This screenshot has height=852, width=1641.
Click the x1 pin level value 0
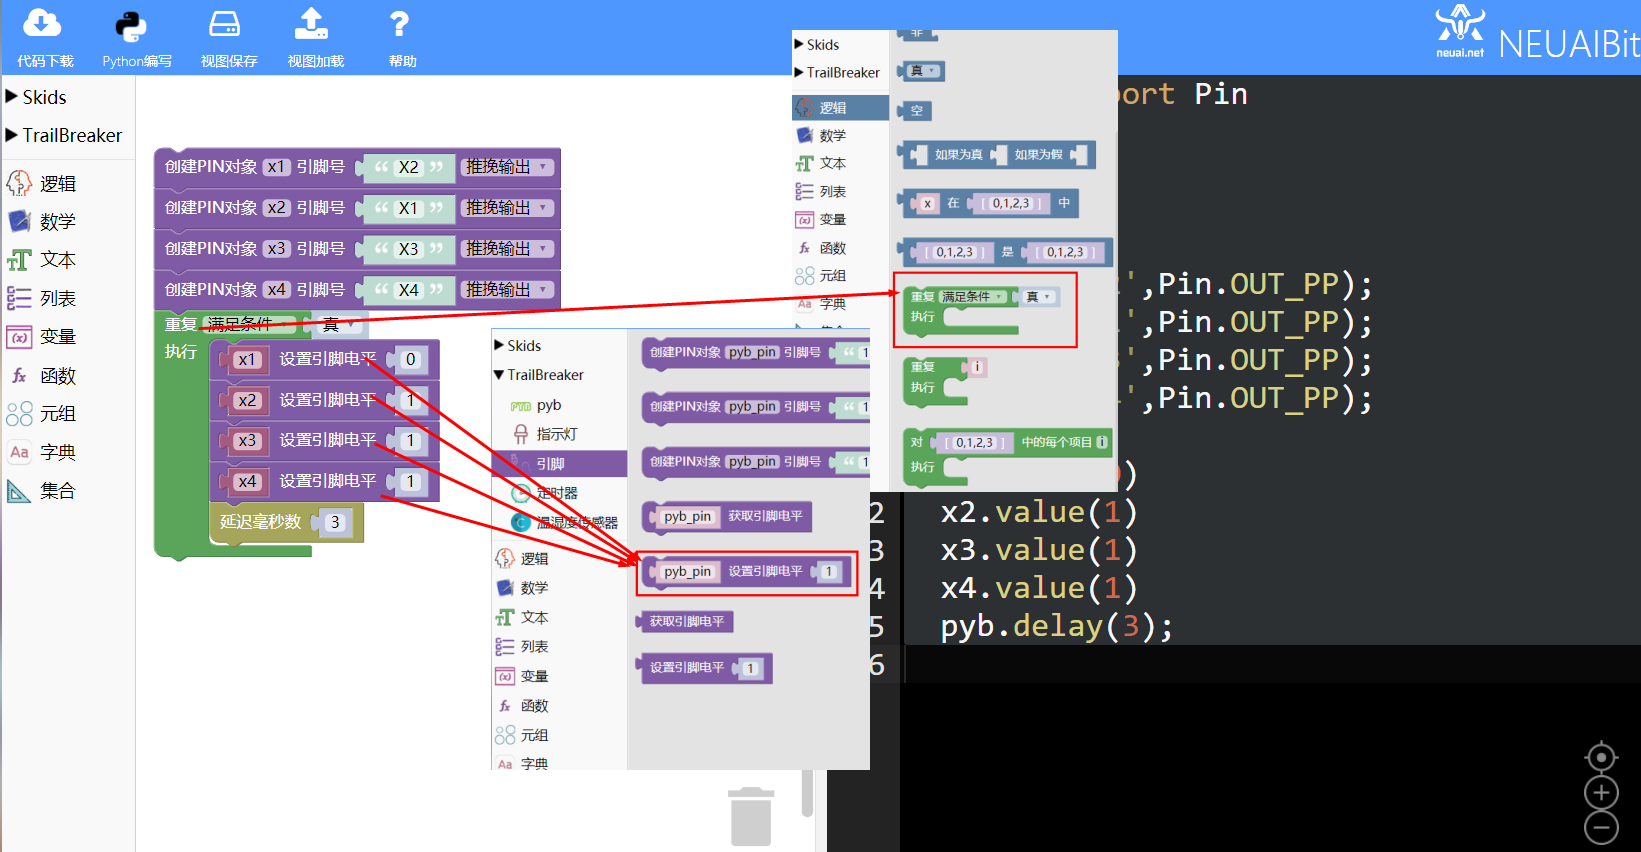click(410, 359)
